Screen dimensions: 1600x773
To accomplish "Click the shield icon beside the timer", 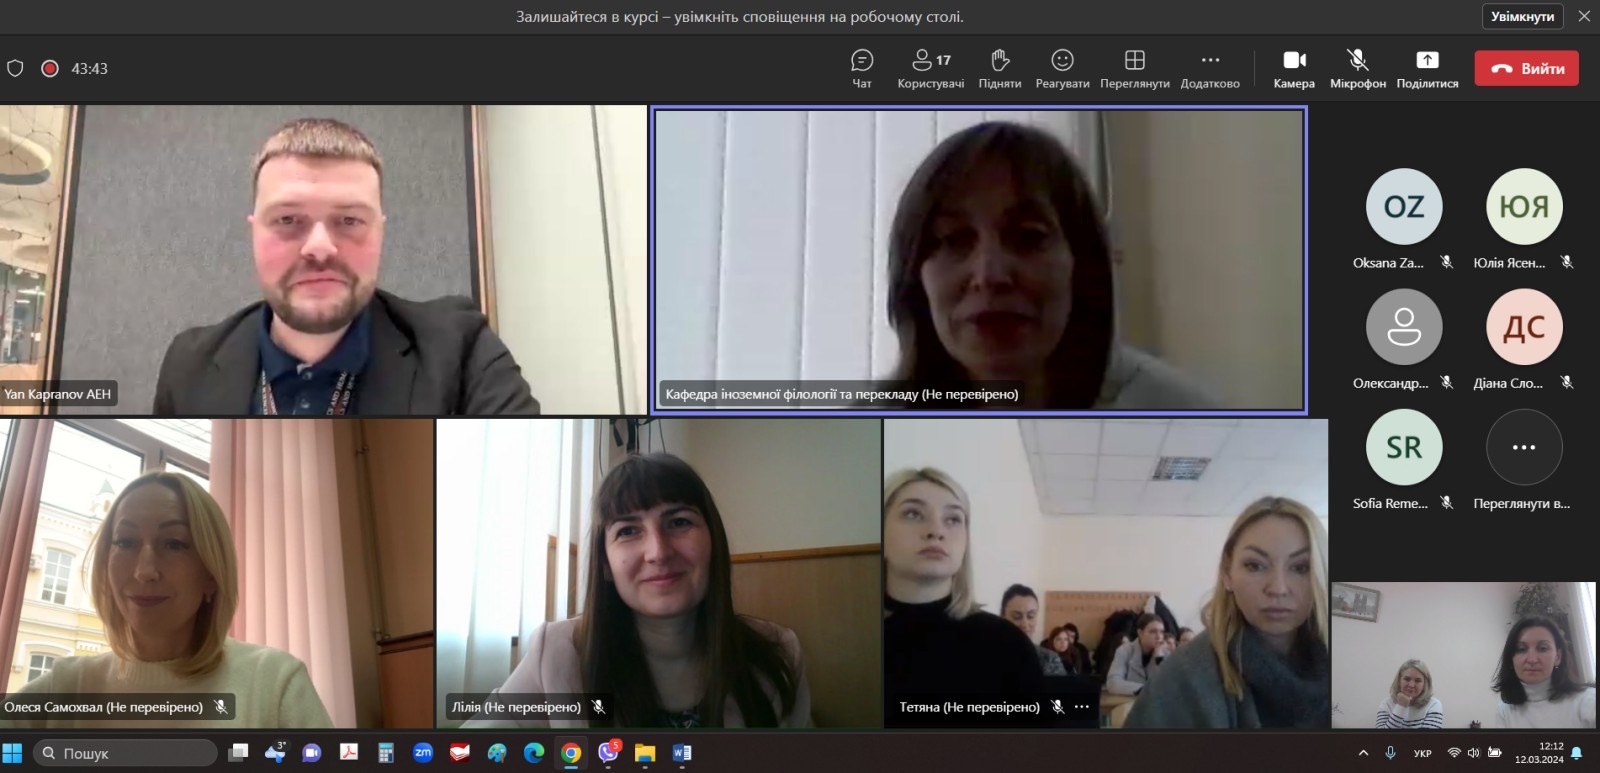I will pyautogui.click(x=15, y=68).
